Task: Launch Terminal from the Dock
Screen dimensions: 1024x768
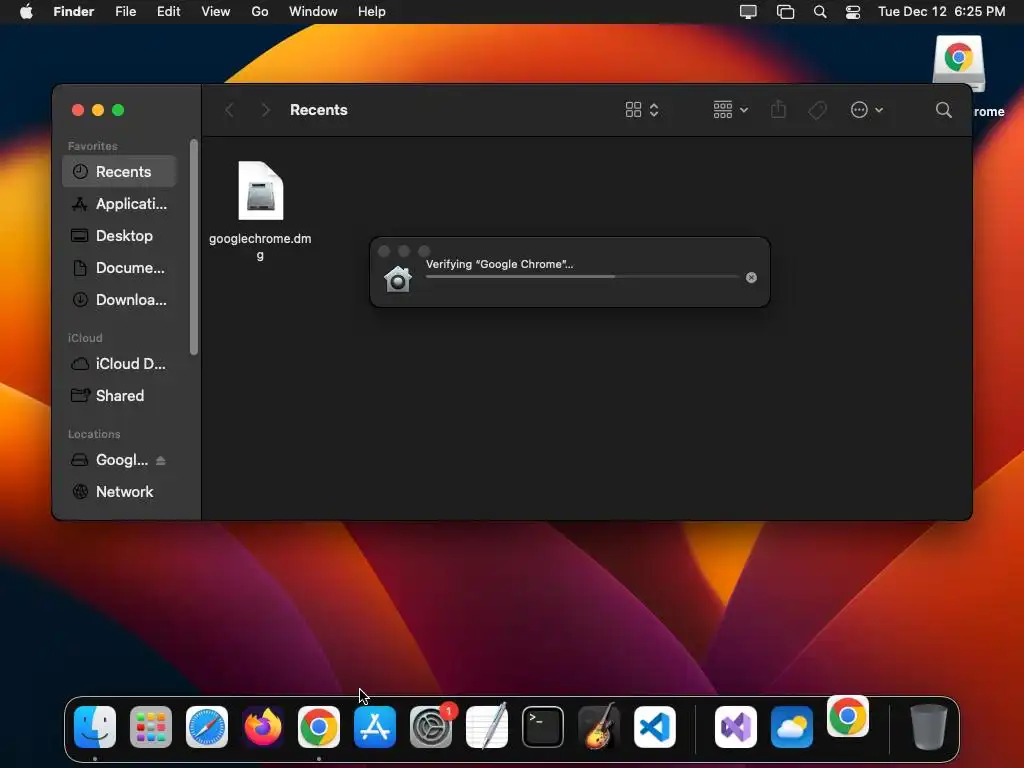Action: tap(543, 727)
